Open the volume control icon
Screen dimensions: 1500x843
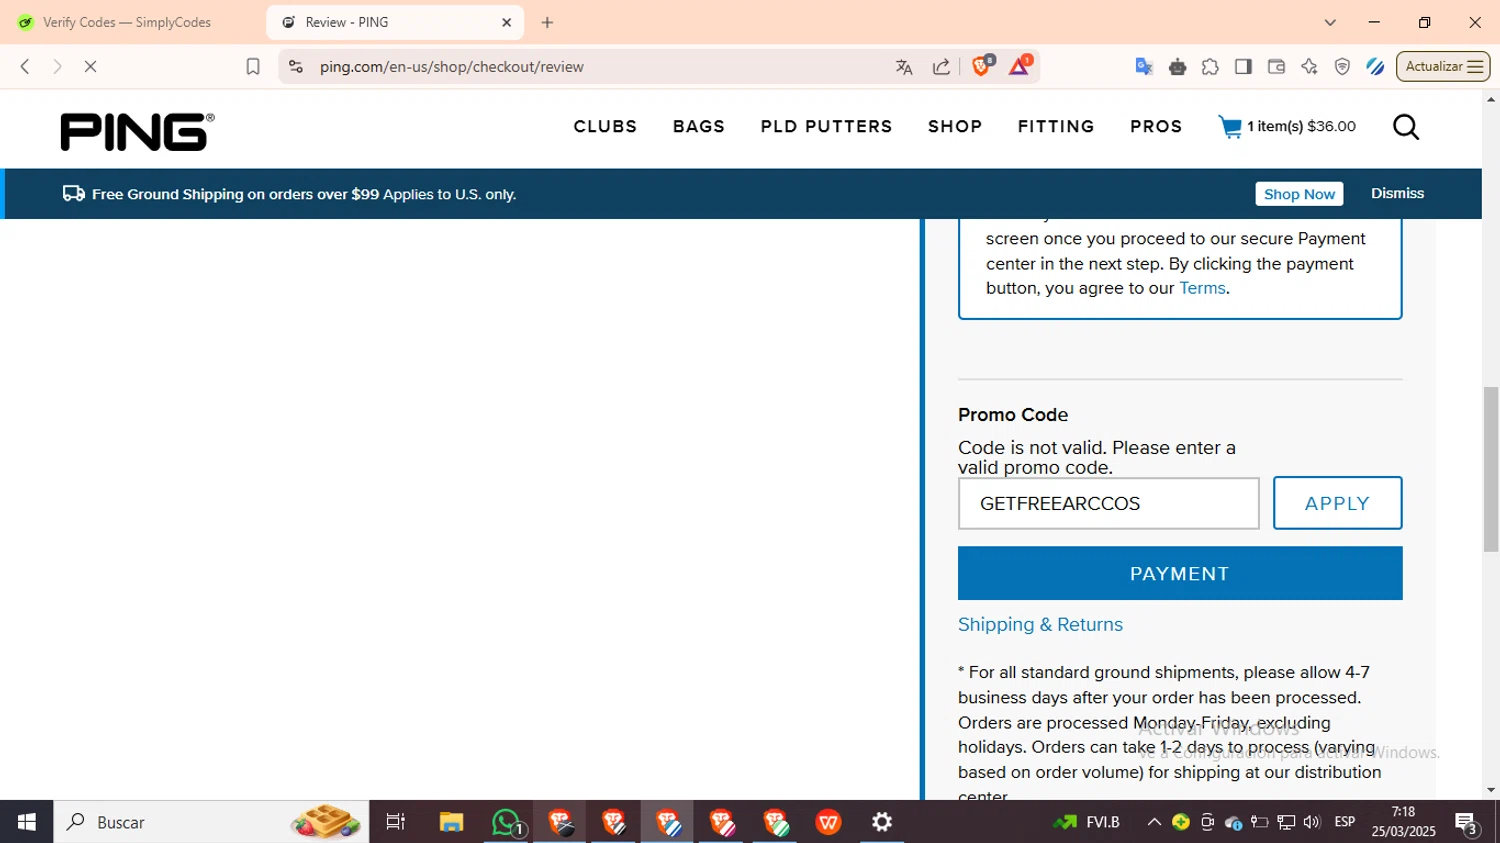pos(1312,822)
